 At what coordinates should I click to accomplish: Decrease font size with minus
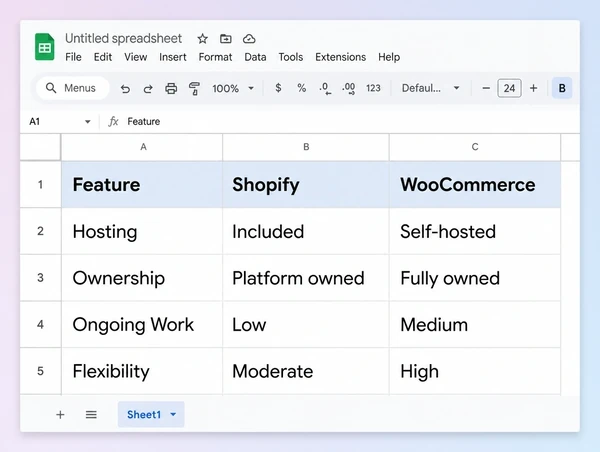486,88
